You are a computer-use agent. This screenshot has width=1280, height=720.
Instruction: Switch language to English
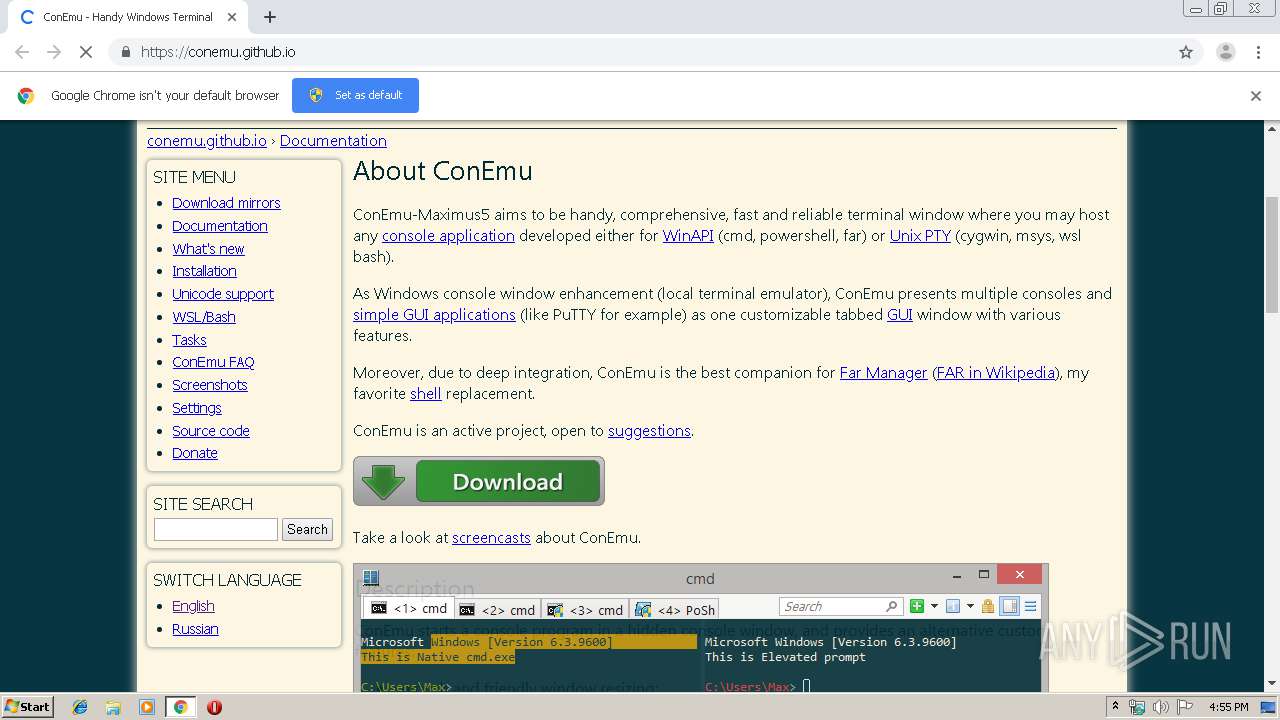point(193,606)
